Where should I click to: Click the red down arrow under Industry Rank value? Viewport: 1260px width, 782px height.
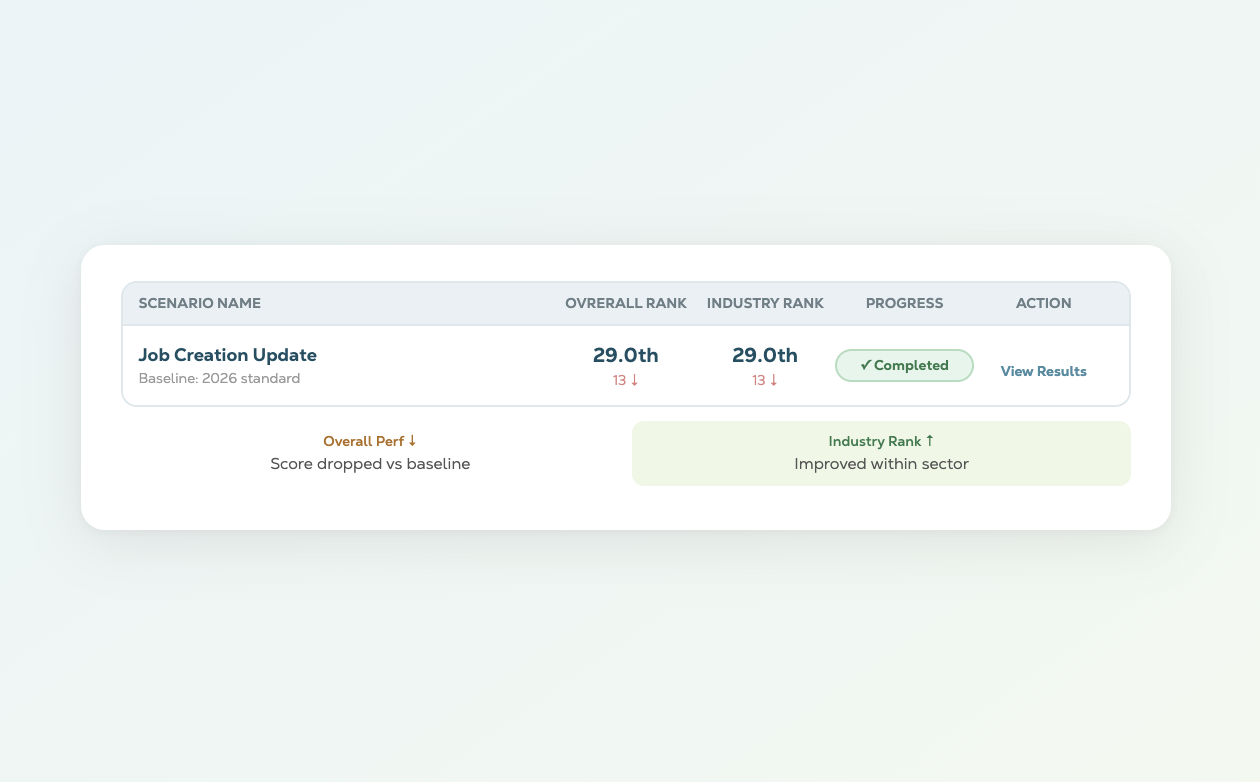pos(773,381)
